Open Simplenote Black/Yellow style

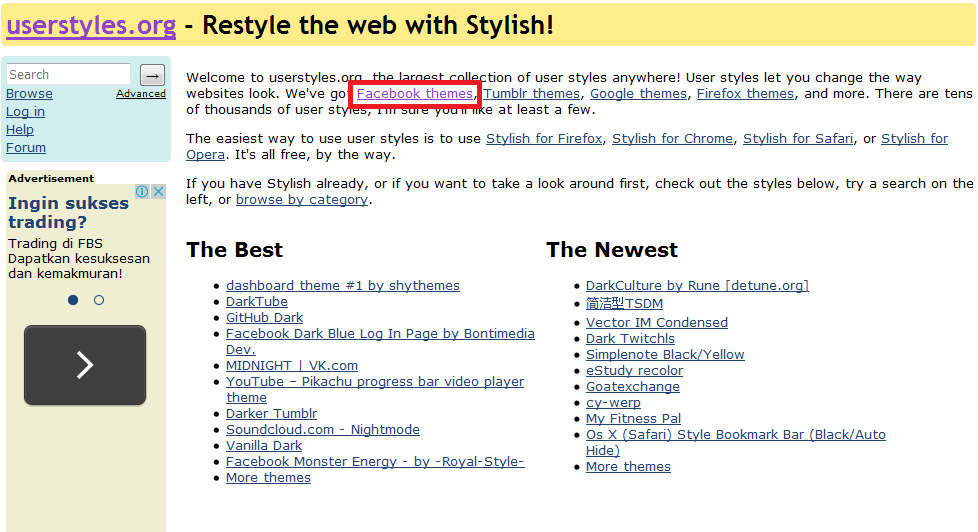click(665, 355)
